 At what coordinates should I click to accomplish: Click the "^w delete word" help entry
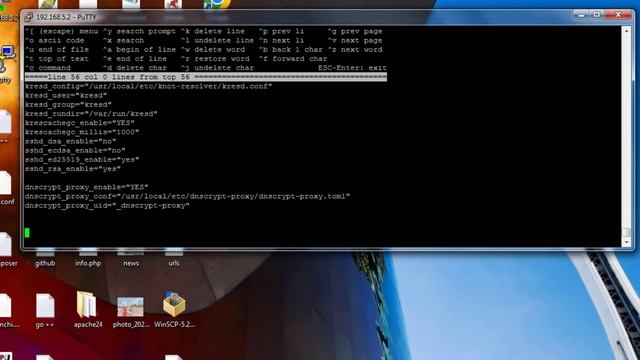tap(213, 49)
